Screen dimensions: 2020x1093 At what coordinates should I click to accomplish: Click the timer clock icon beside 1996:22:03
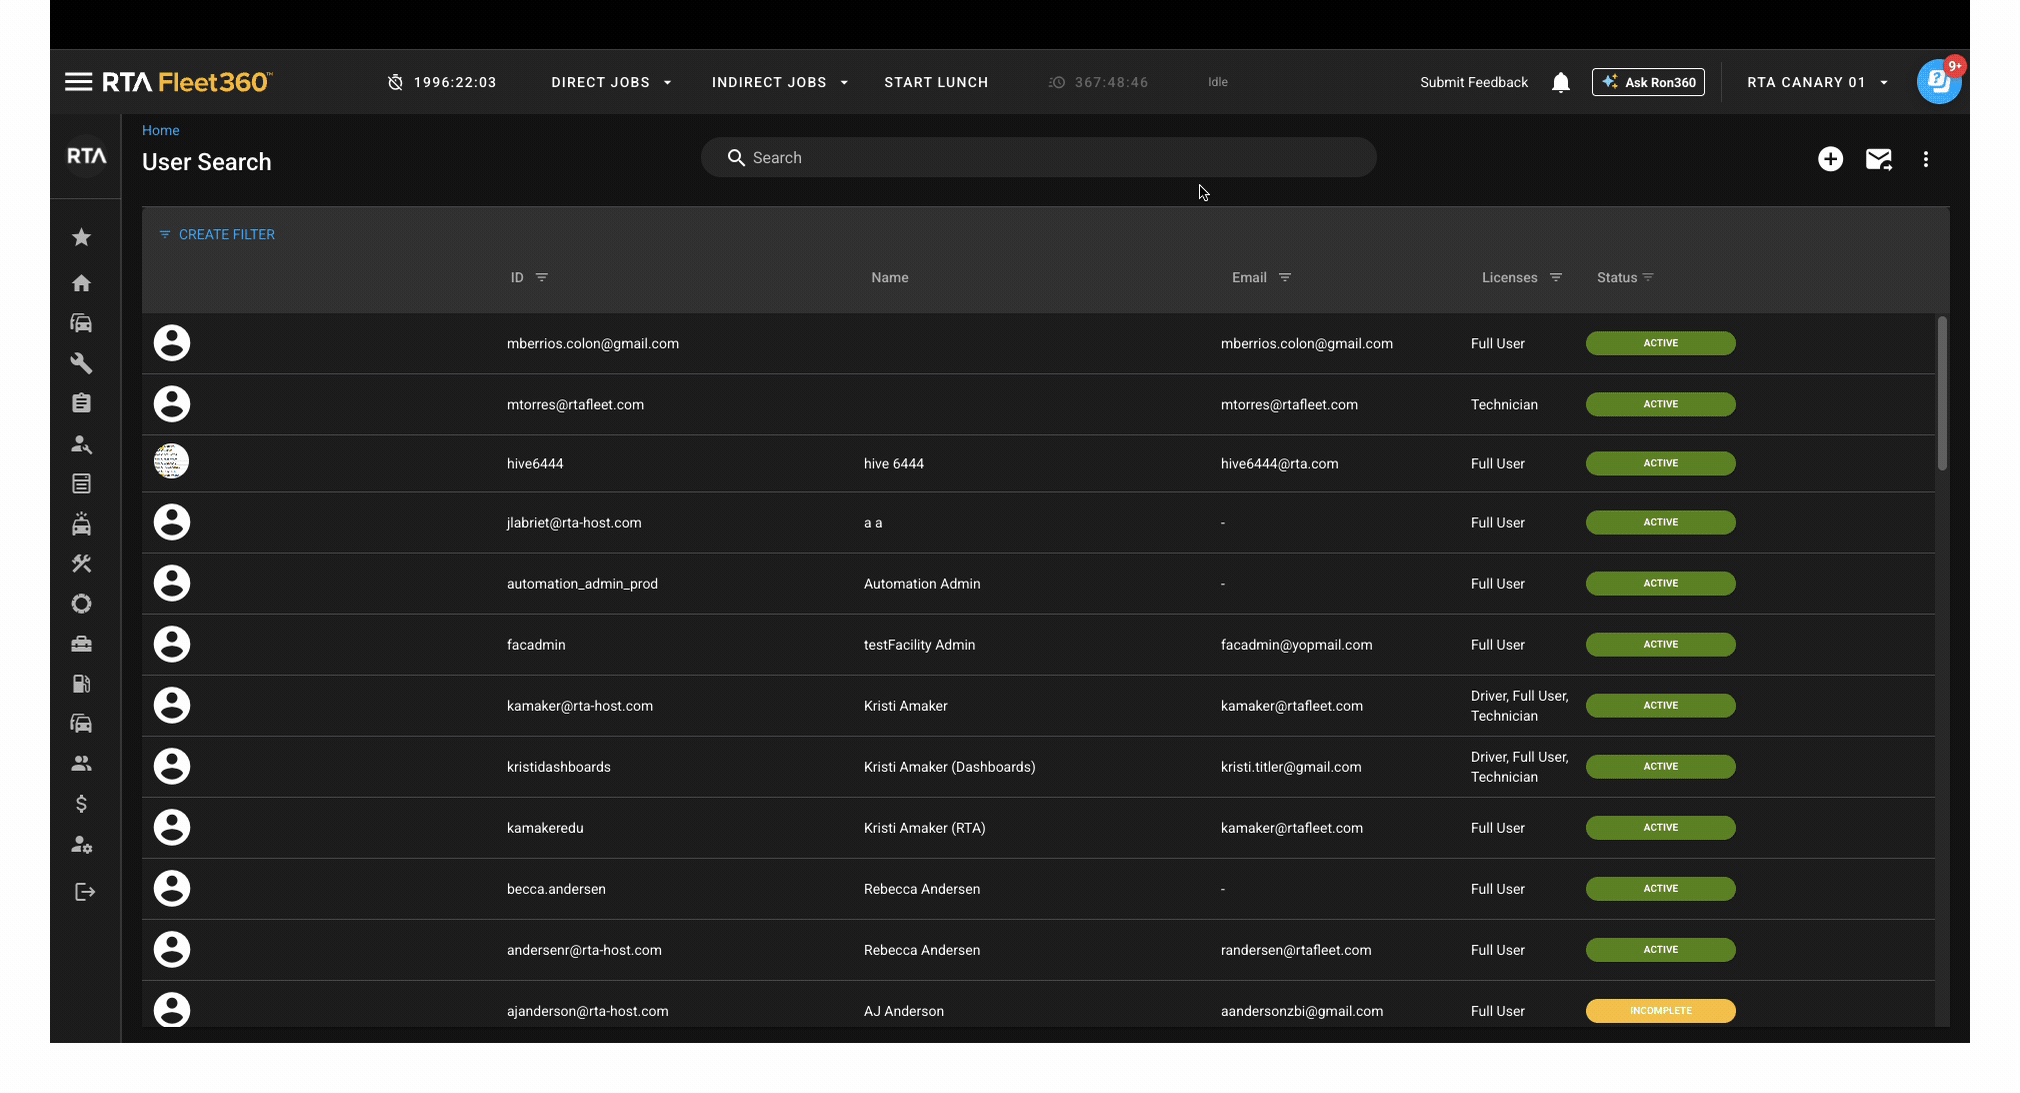[395, 82]
